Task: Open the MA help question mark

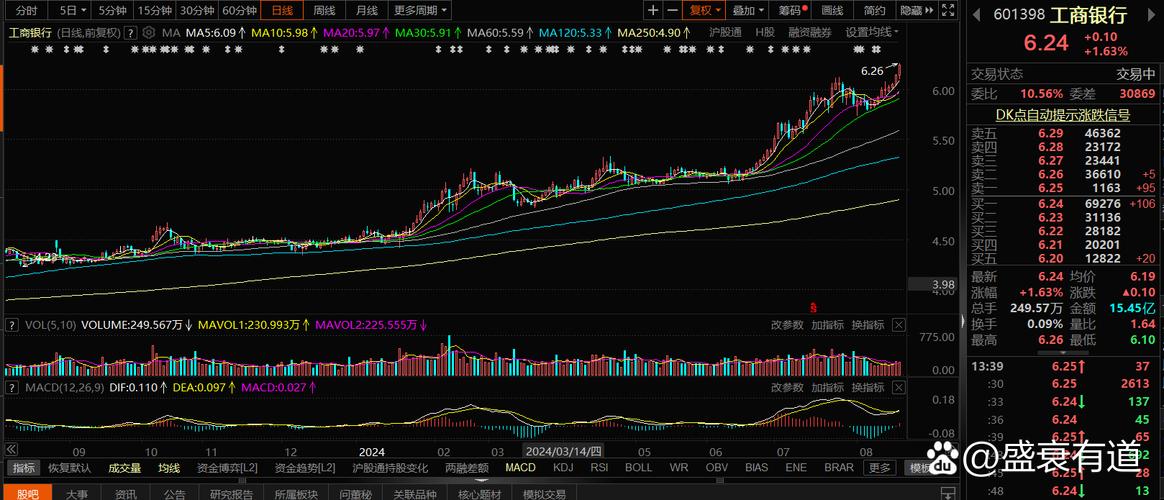Action: pyautogui.click(x=130, y=33)
